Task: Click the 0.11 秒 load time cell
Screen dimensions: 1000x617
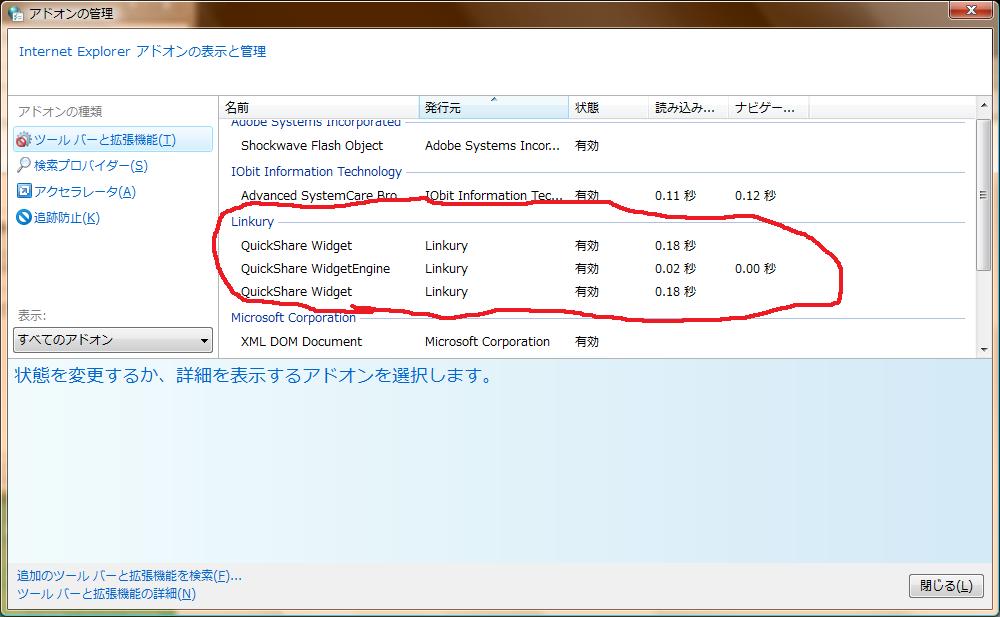Action: point(675,195)
